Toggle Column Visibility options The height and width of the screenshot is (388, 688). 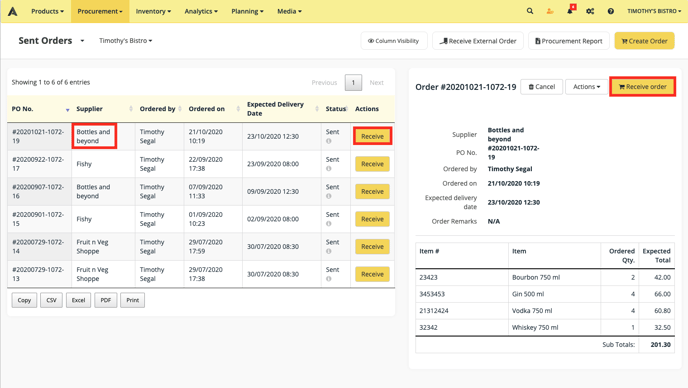(394, 41)
